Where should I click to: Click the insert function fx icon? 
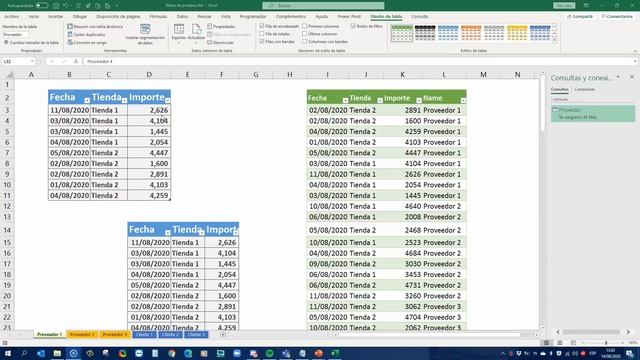(76, 61)
